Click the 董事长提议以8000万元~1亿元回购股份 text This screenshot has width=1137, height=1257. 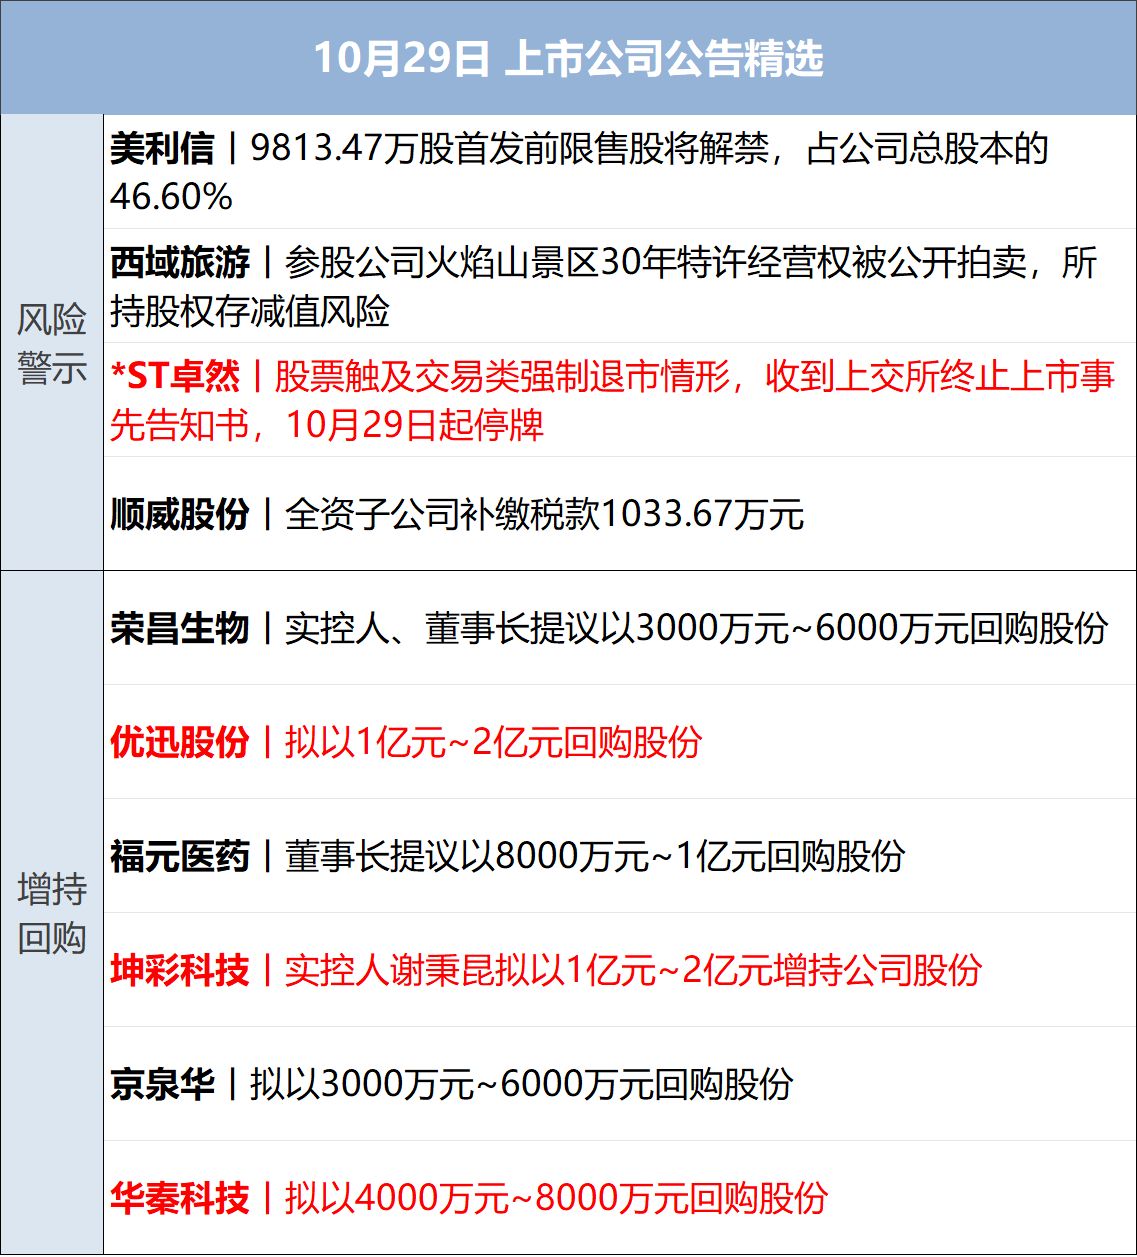pyautogui.click(x=595, y=857)
